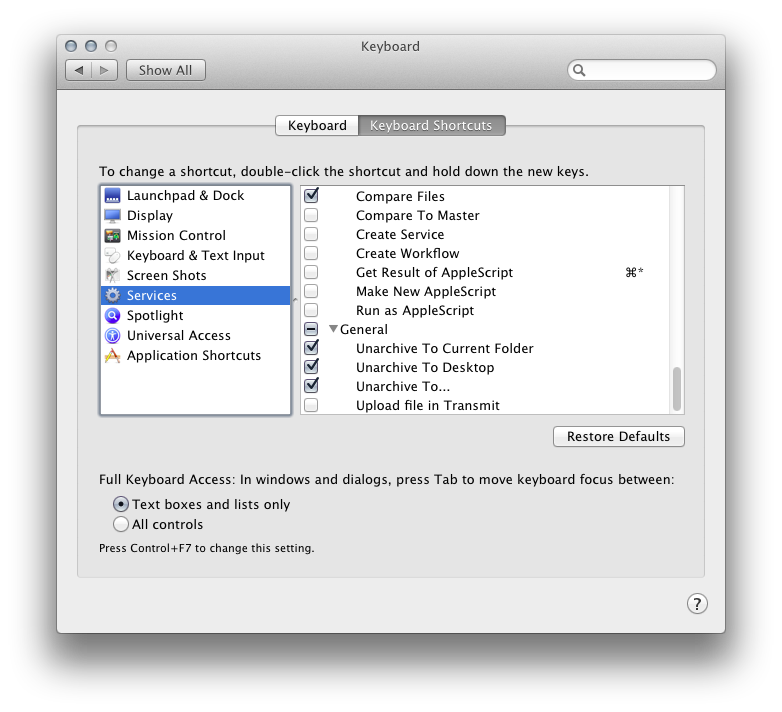Image resolution: width=782 pixels, height=712 pixels.
Task: Select the All controls radio button
Action: 121,524
